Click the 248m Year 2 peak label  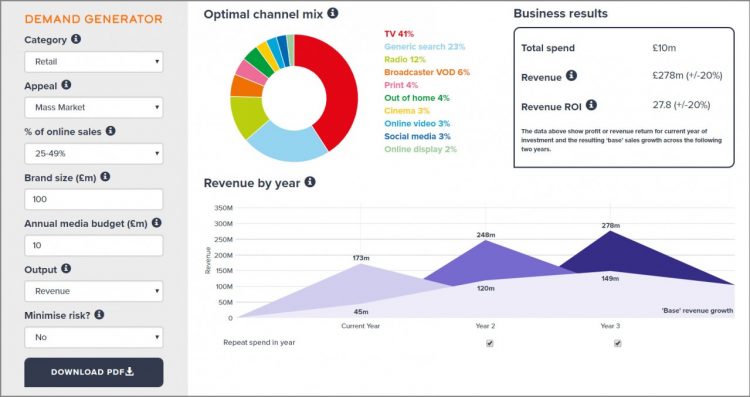tap(485, 235)
